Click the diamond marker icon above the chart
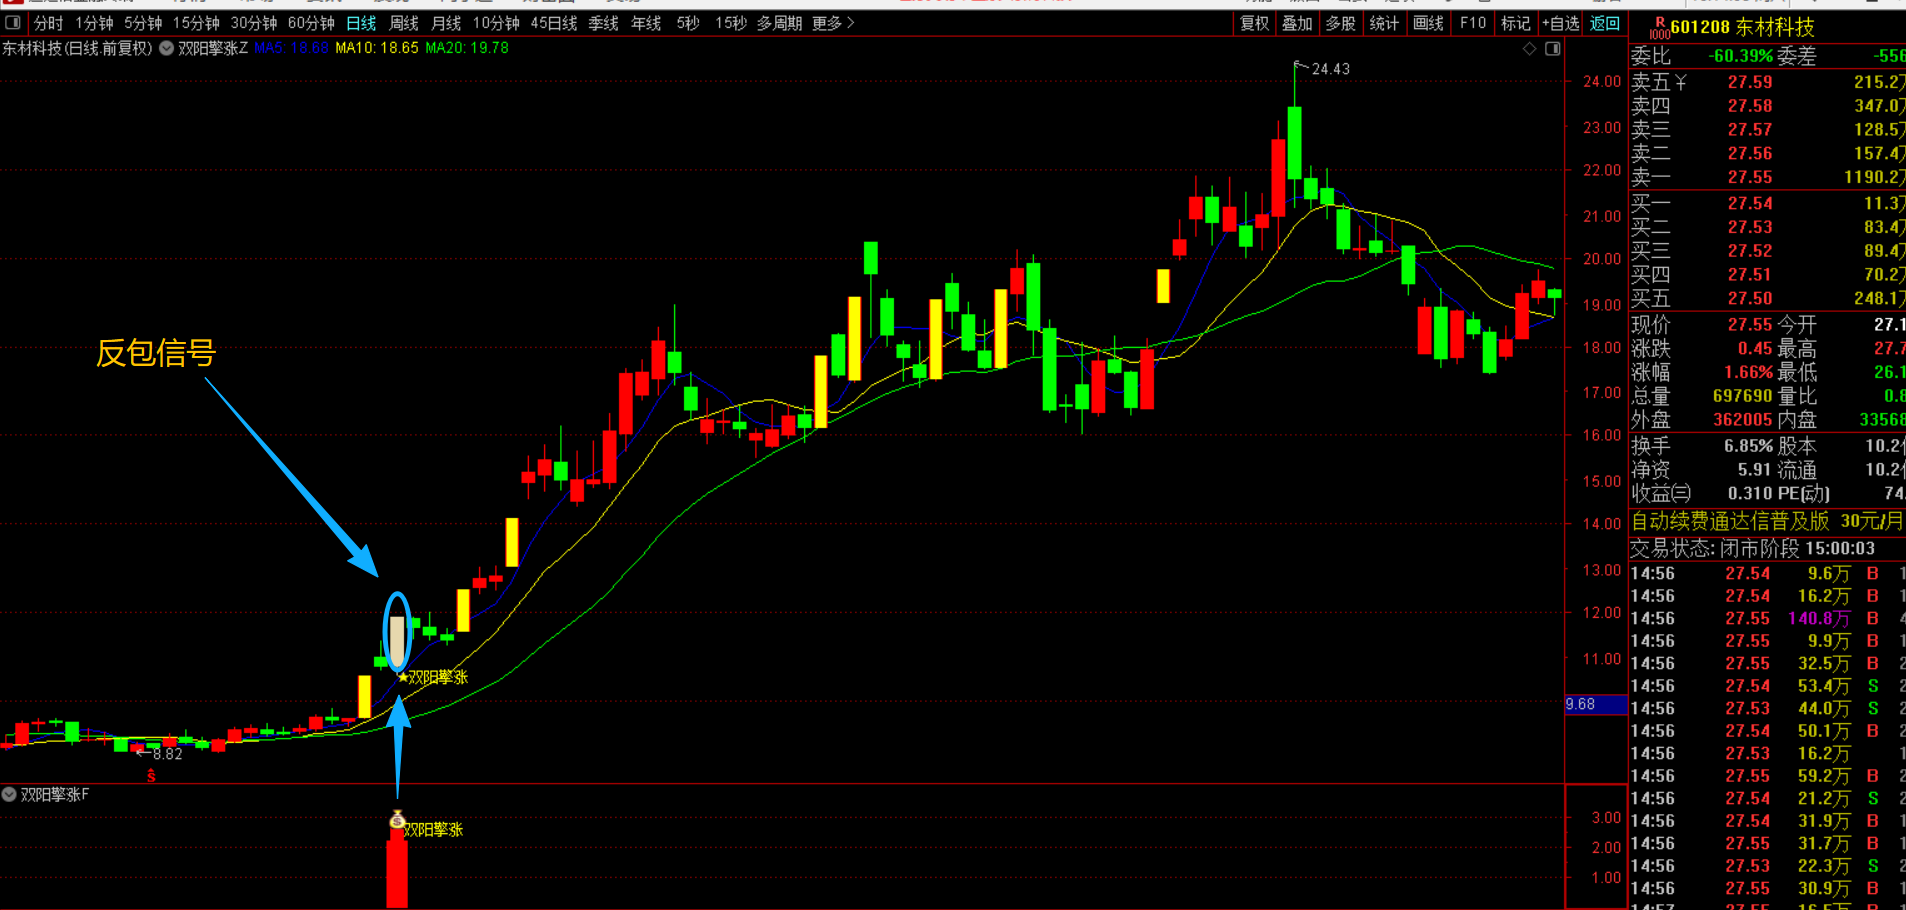The height and width of the screenshot is (910, 1906). tap(1529, 49)
